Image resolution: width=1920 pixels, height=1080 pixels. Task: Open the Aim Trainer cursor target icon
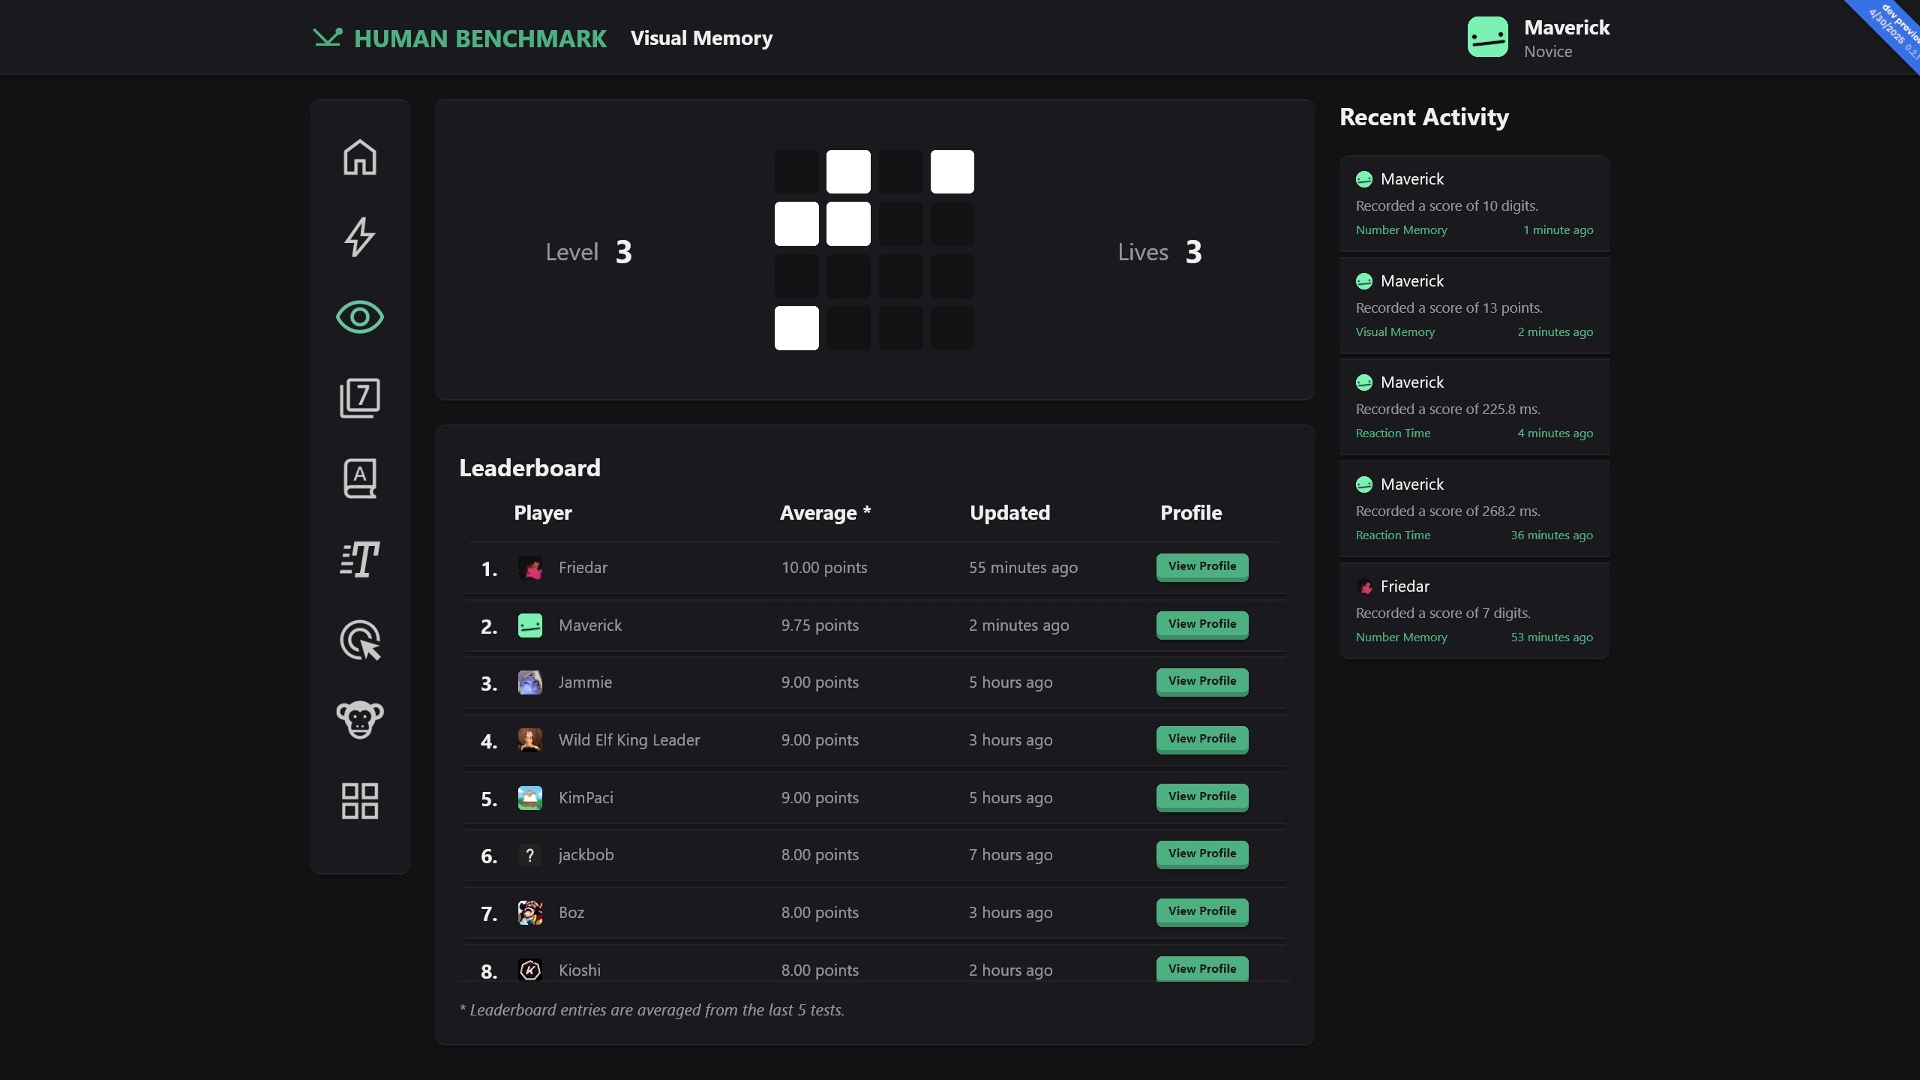pyautogui.click(x=360, y=640)
